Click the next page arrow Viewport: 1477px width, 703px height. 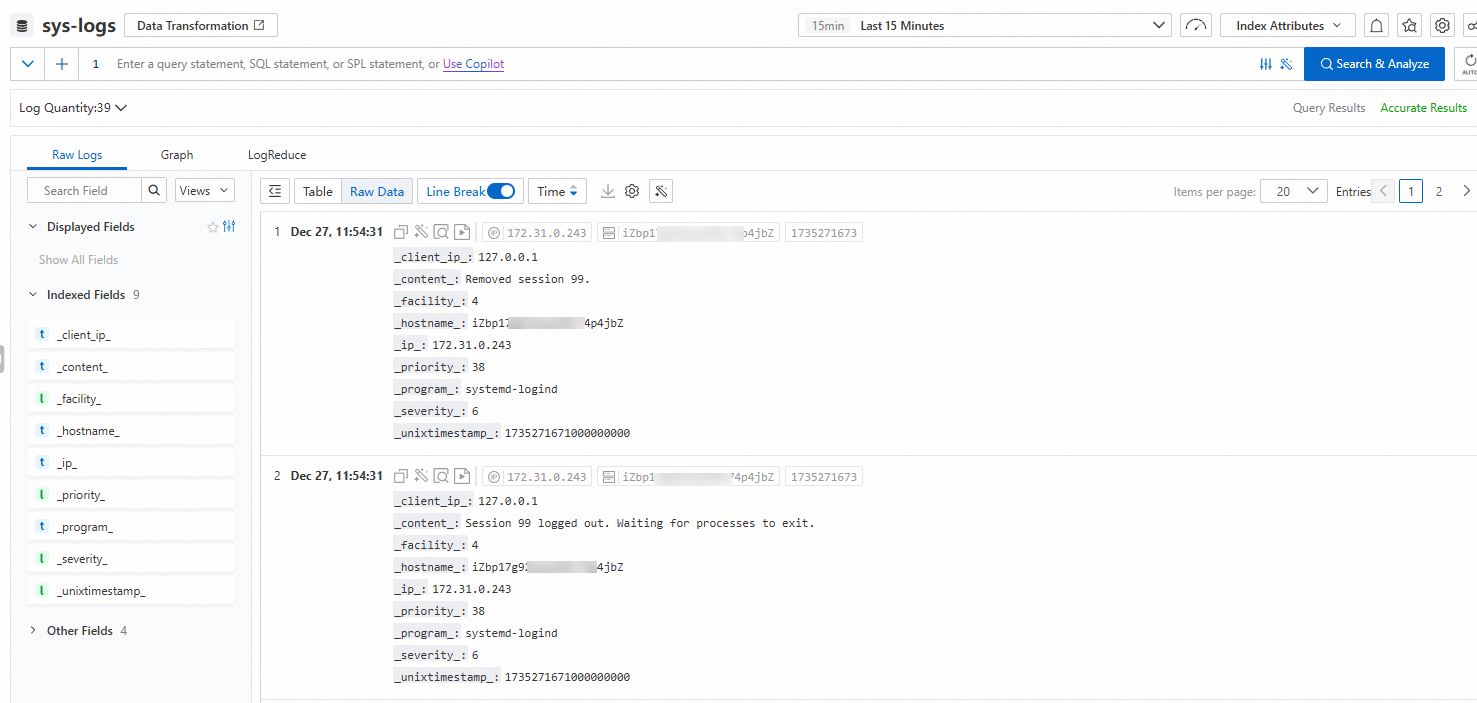coord(1466,191)
